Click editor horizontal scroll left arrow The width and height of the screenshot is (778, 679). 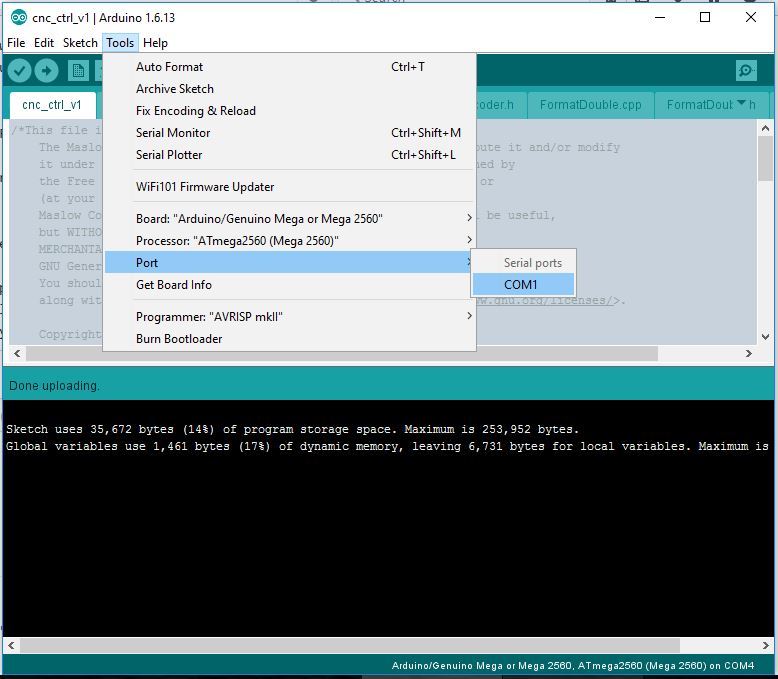(x=17, y=353)
